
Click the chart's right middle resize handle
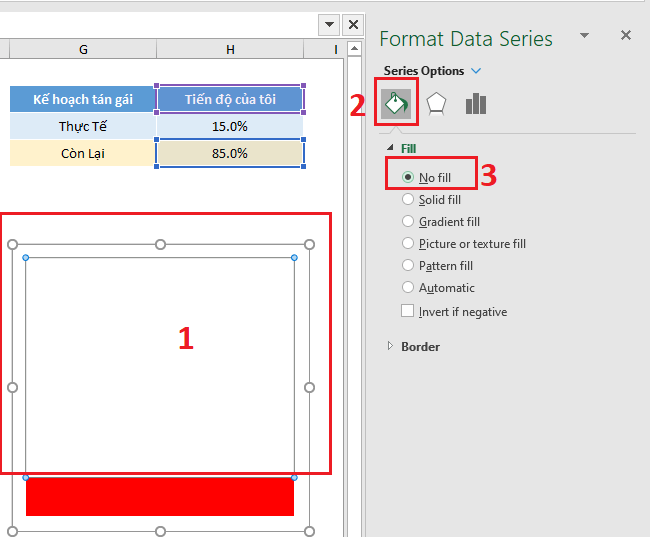309,387
